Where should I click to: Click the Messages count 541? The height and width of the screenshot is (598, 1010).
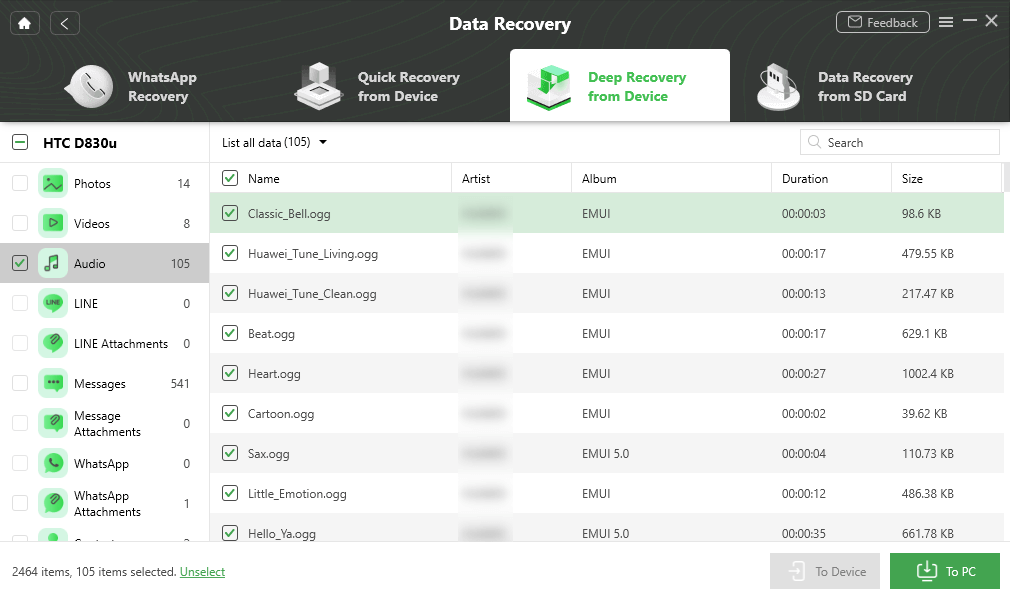click(x=180, y=383)
